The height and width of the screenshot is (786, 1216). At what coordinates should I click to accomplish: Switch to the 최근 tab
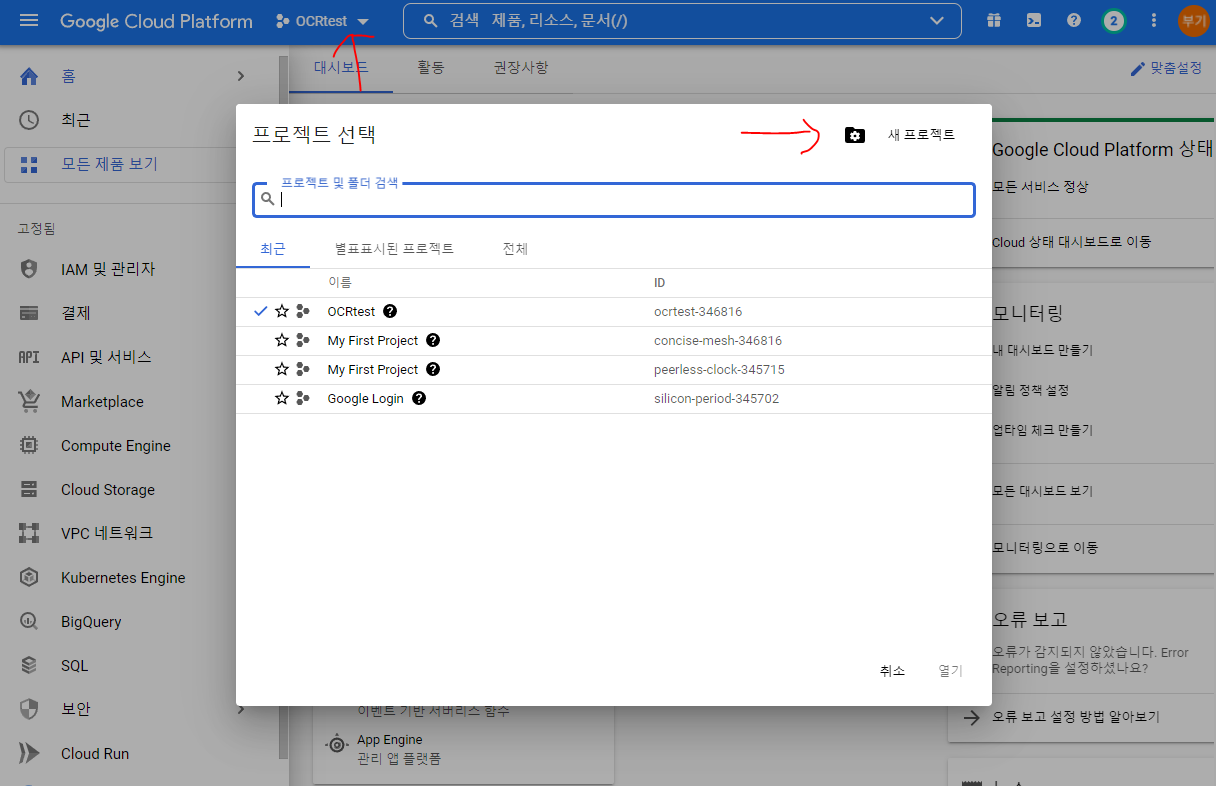273,249
